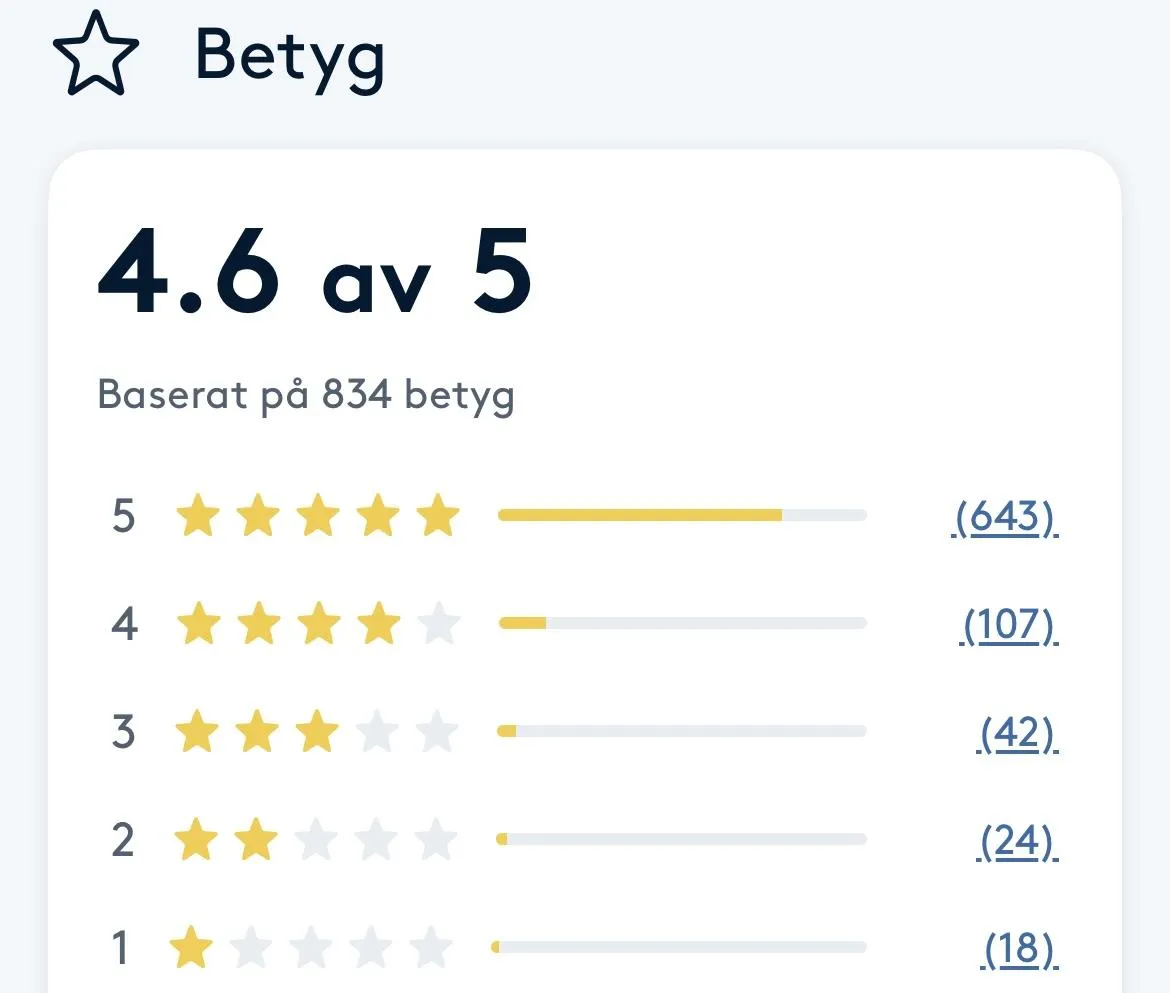1170x993 pixels.
Task: Click the last grey star in row 1
Action: tap(431, 947)
